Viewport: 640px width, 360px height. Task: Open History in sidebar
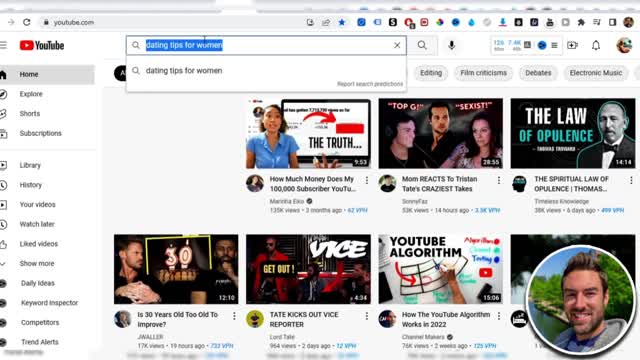31,185
